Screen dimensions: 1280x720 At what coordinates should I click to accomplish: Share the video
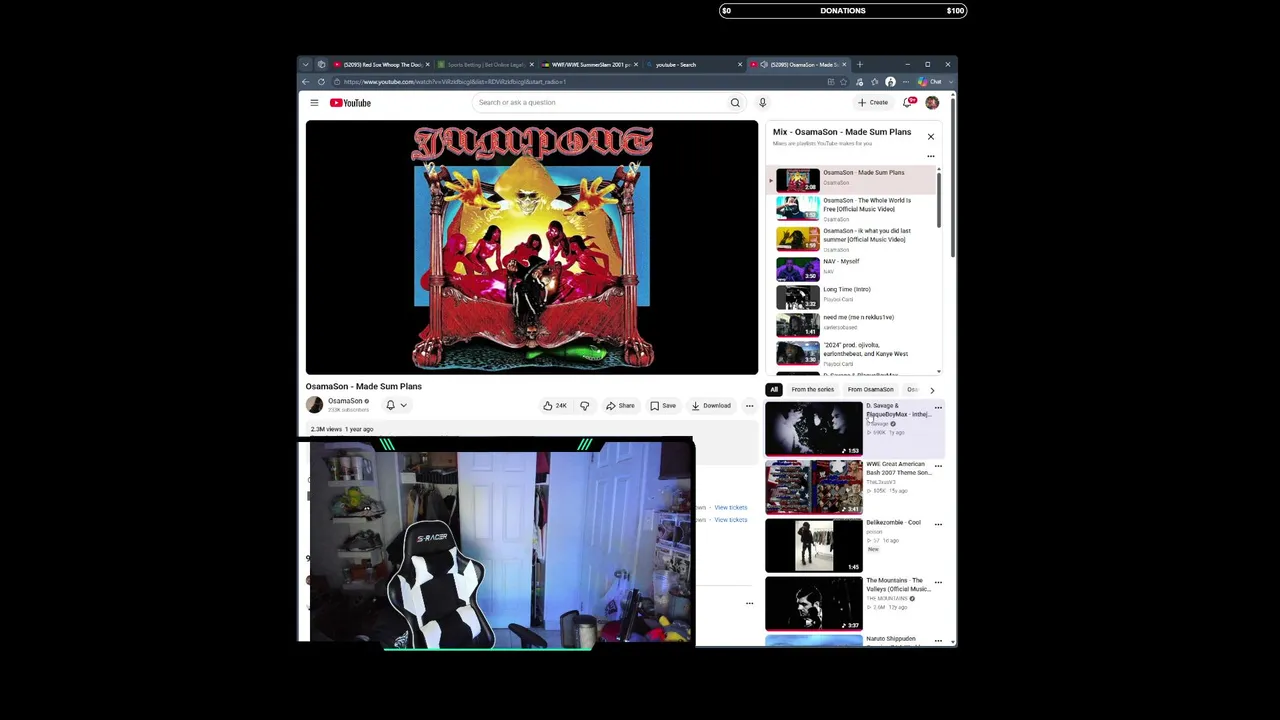[x=620, y=405]
